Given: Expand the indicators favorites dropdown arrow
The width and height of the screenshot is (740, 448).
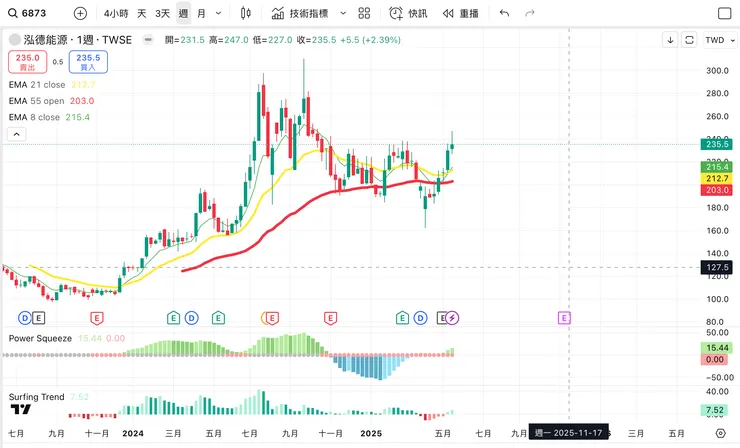Looking at the screenshot, I should (x=343, y=13).
